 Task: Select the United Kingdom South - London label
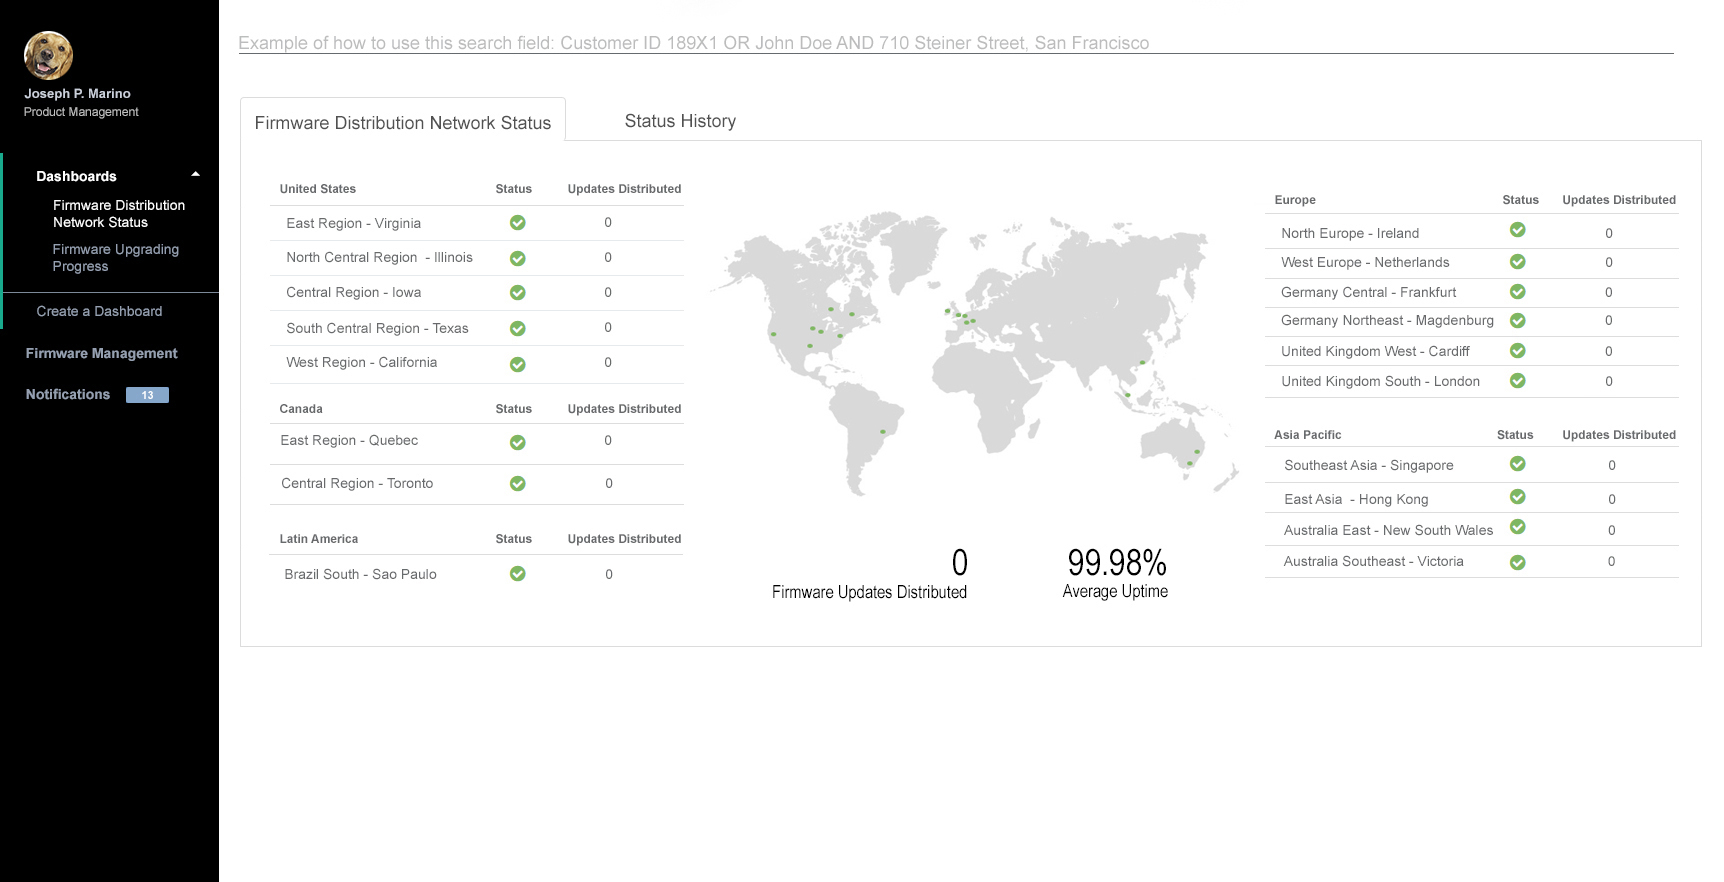[x=1380, y=381]
